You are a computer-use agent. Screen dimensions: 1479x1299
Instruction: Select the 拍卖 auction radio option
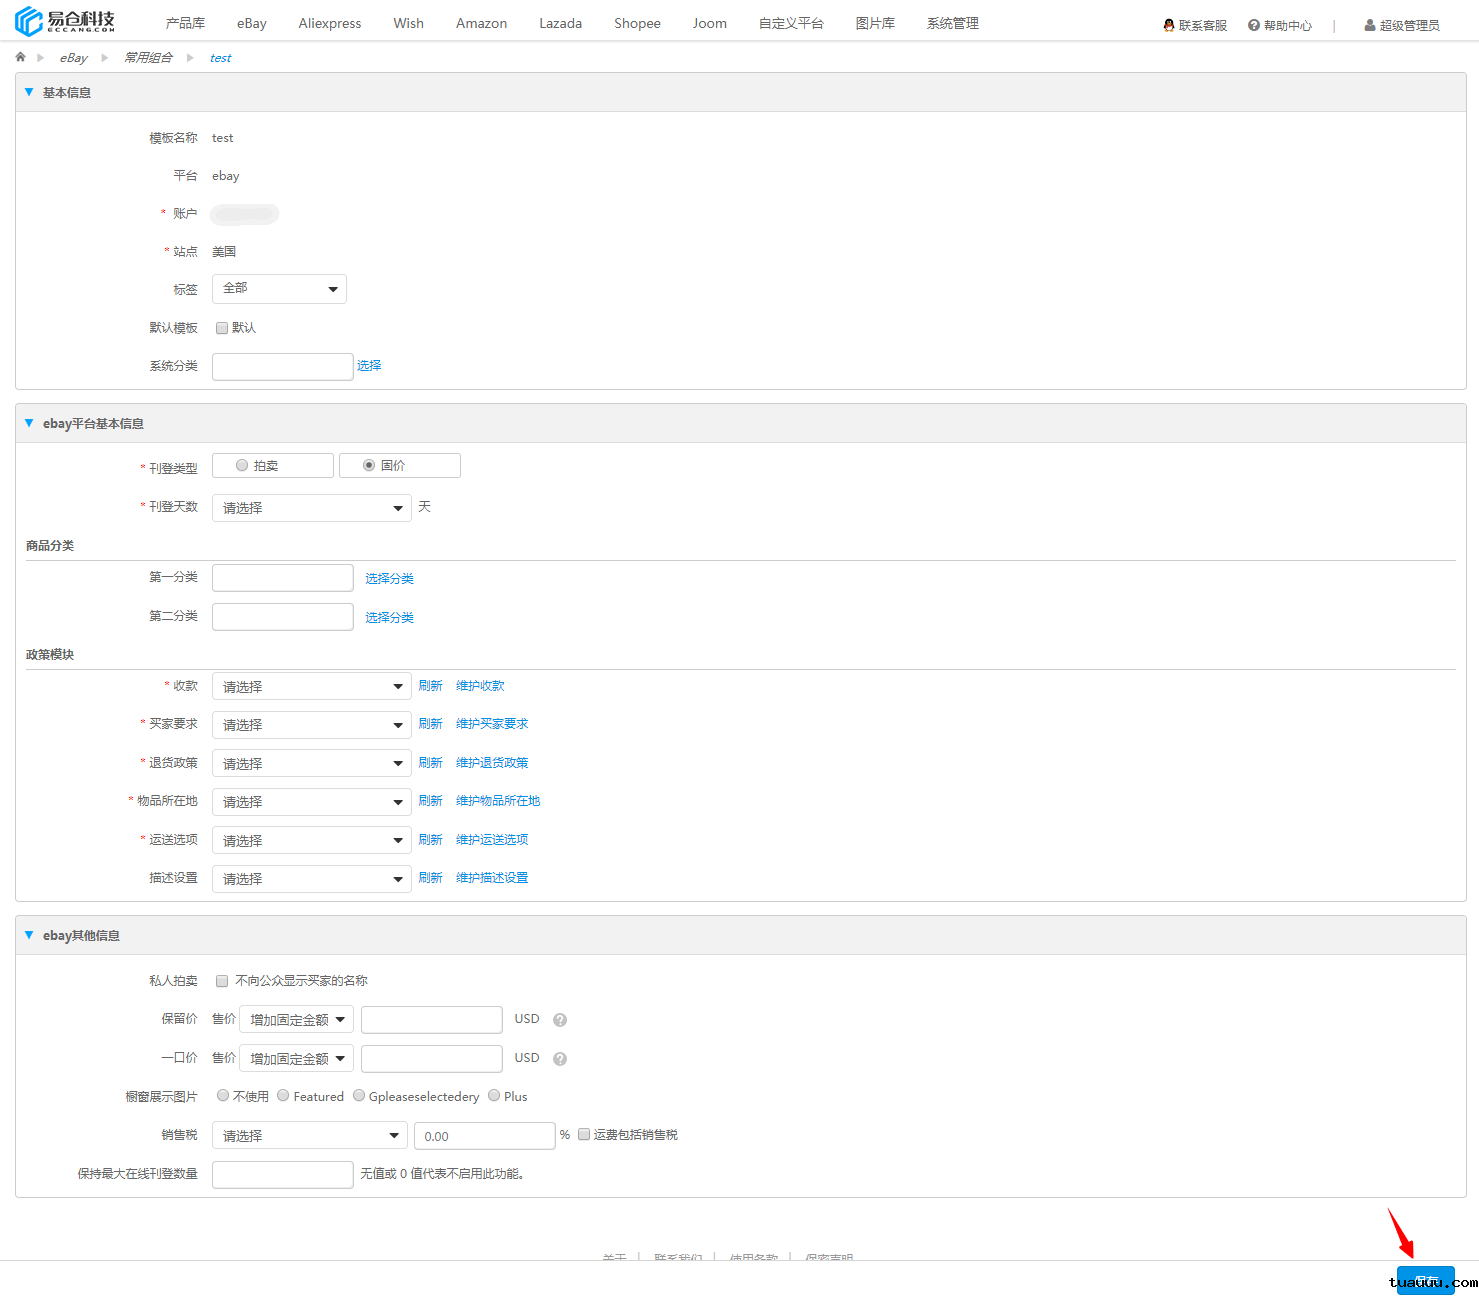tap(242, 465)
